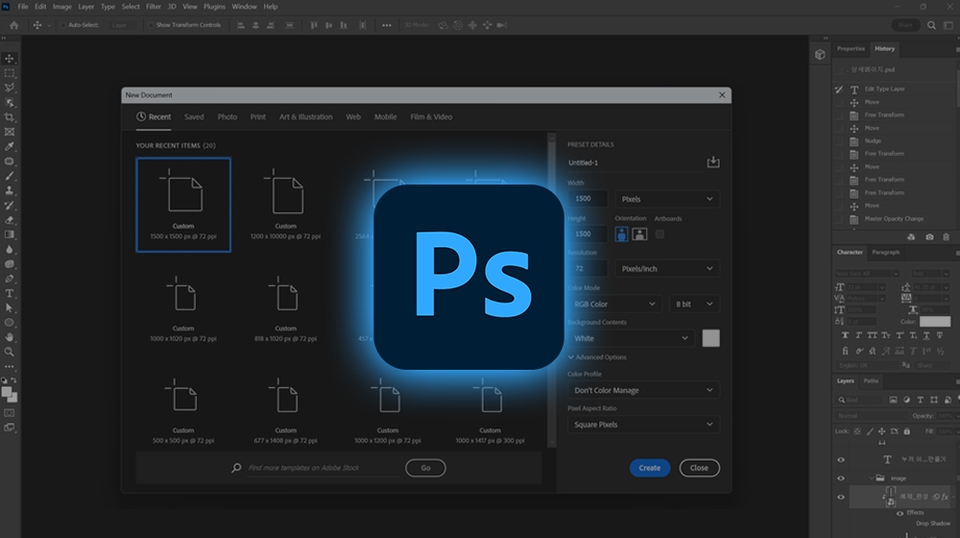
Task: Select the Eyedropper tool
Action: pyautogui.click(x=9, y=146)
